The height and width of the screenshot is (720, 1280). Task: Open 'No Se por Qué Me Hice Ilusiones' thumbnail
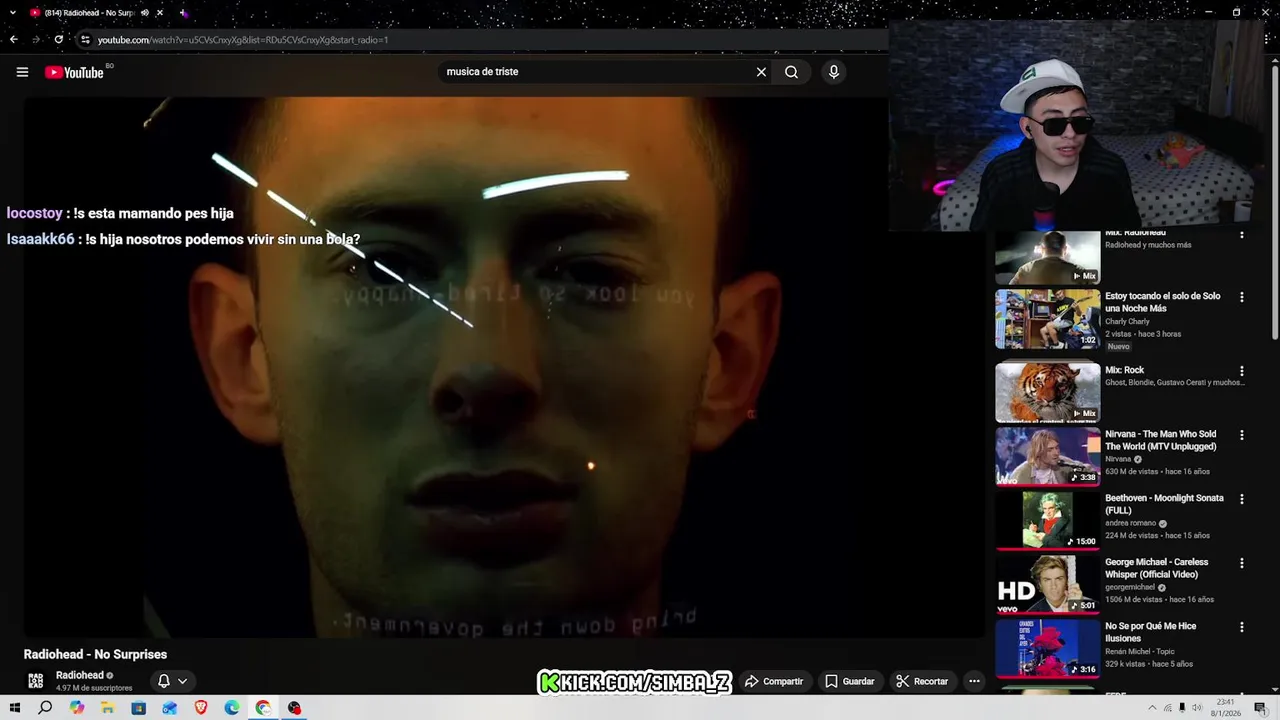coord(1047,648)
